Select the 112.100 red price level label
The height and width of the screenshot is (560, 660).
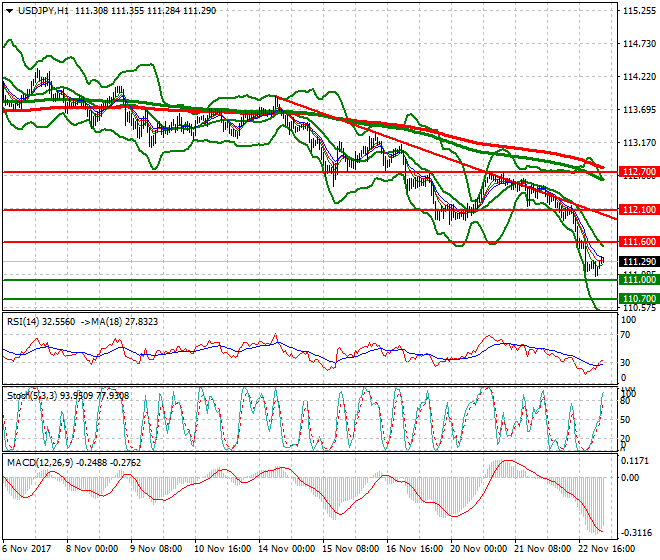tap(639, 210)
